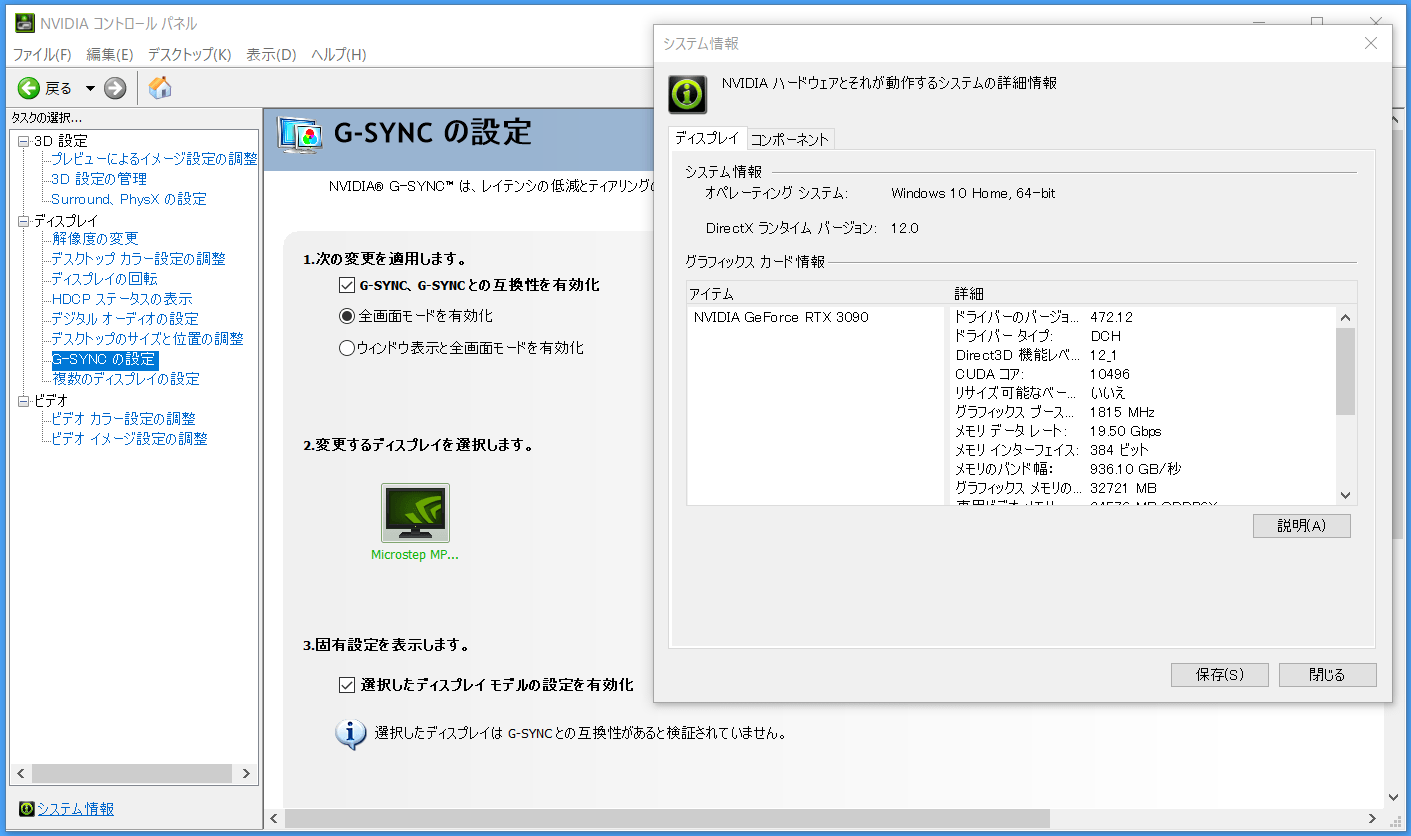The image size is (1411, 836).
Task: Collapse the ディスプレイ tree node
Action: tap(24, 221)
